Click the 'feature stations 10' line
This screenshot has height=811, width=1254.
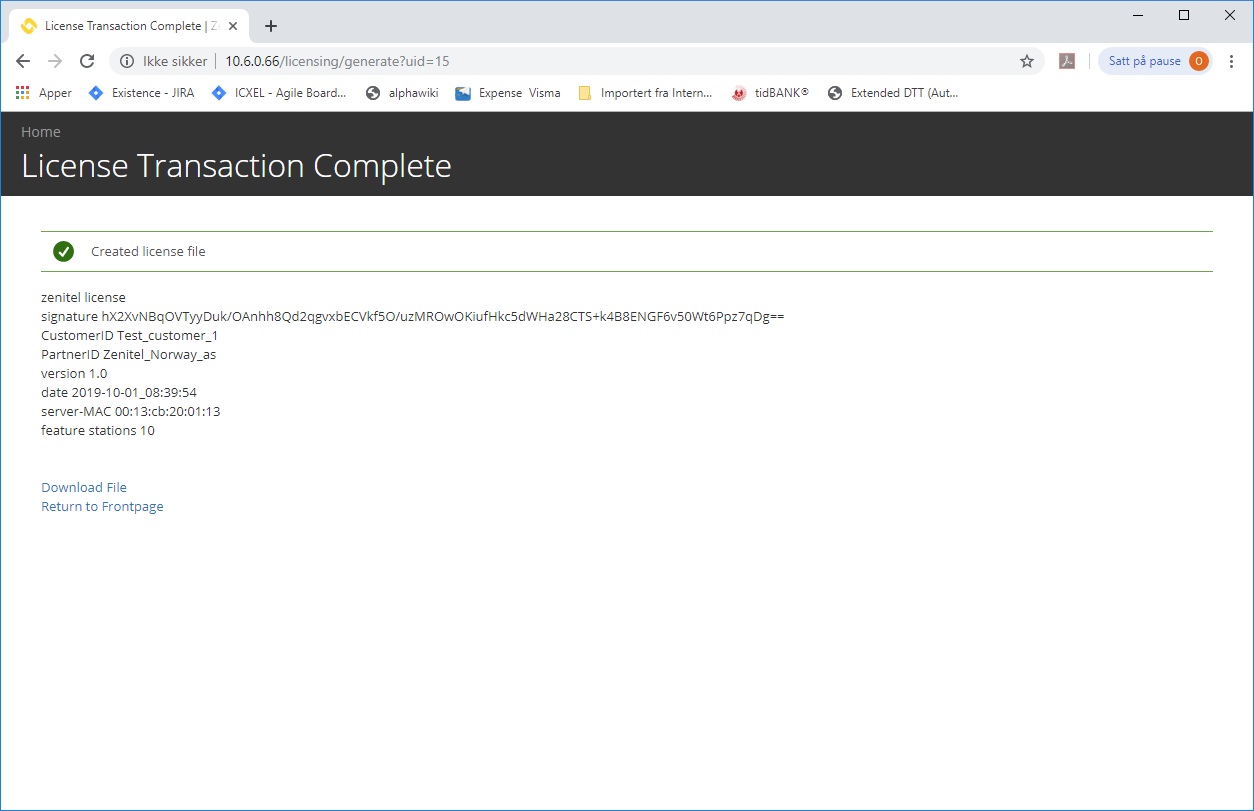click(x=98, y=430)
